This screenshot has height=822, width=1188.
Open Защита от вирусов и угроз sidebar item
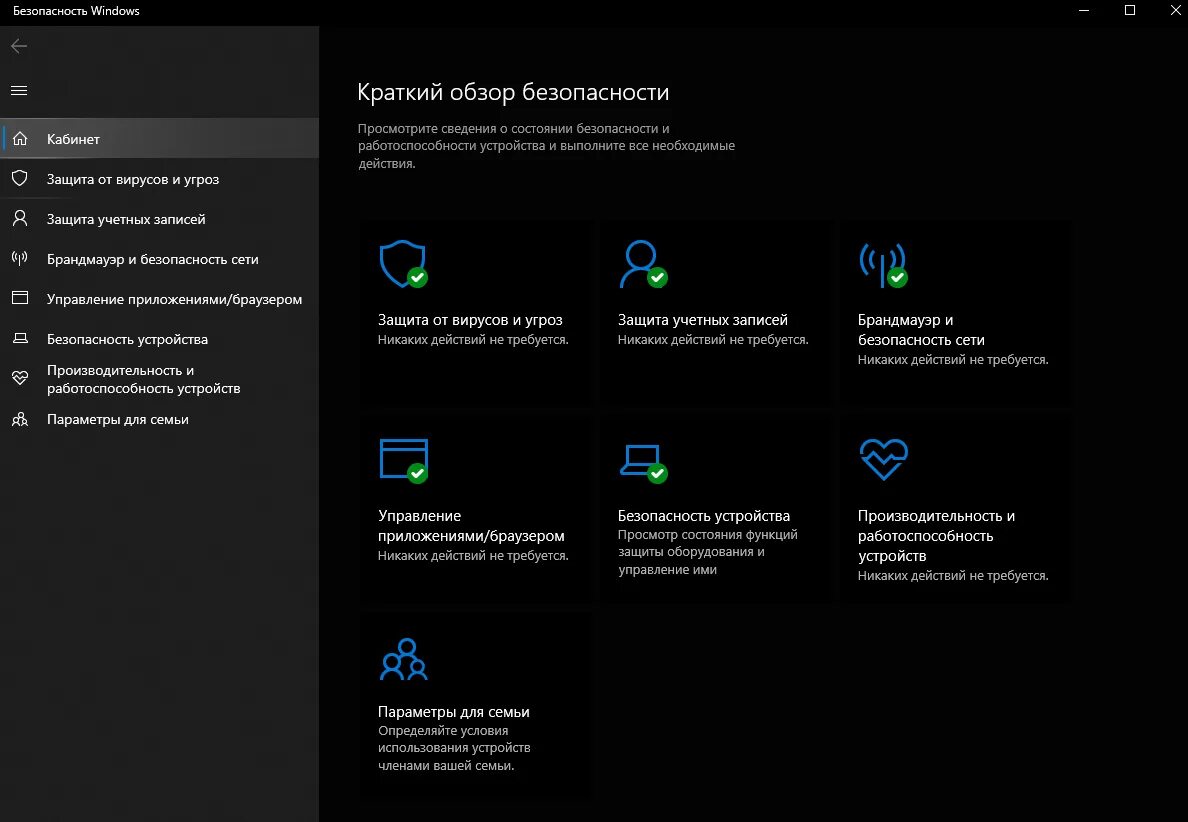[159, 179]
